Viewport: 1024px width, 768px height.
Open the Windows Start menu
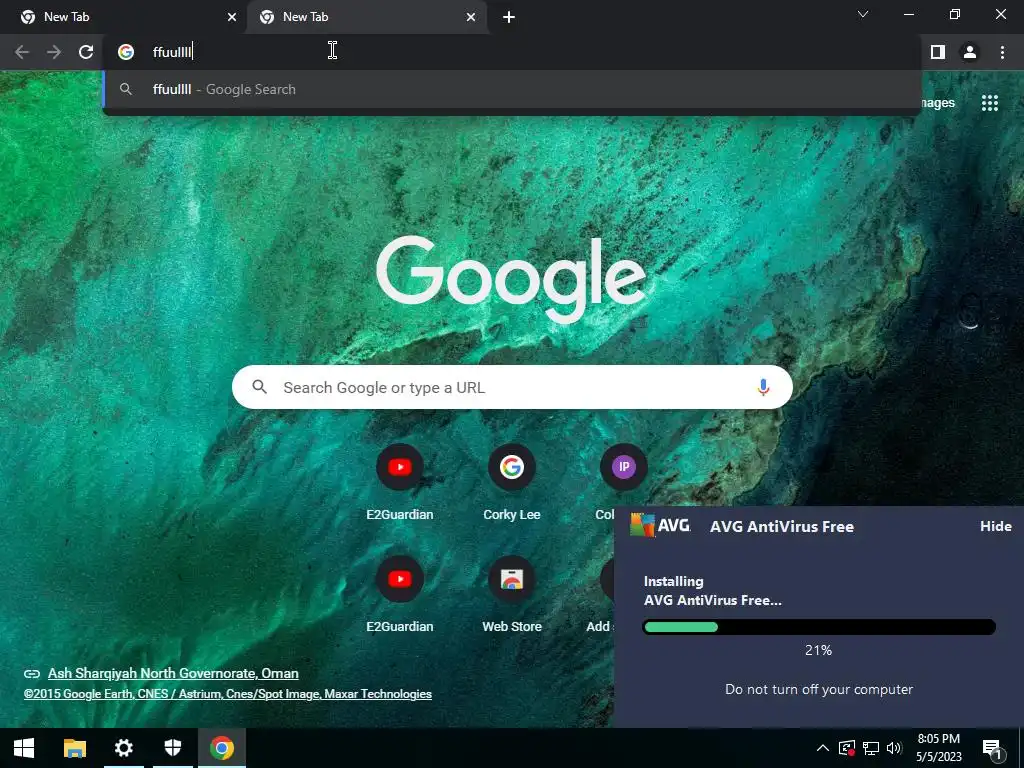(x=24, y=748)
